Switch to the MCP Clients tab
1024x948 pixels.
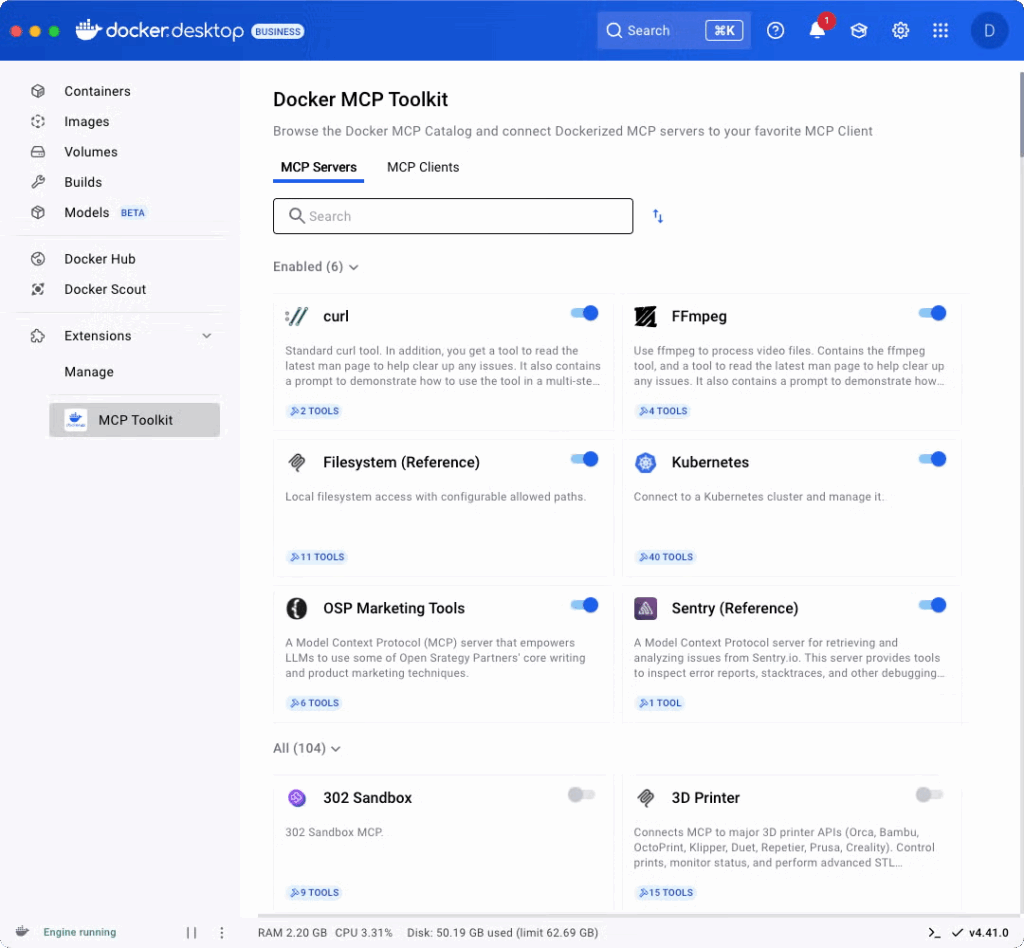click(x=423, y=167)
